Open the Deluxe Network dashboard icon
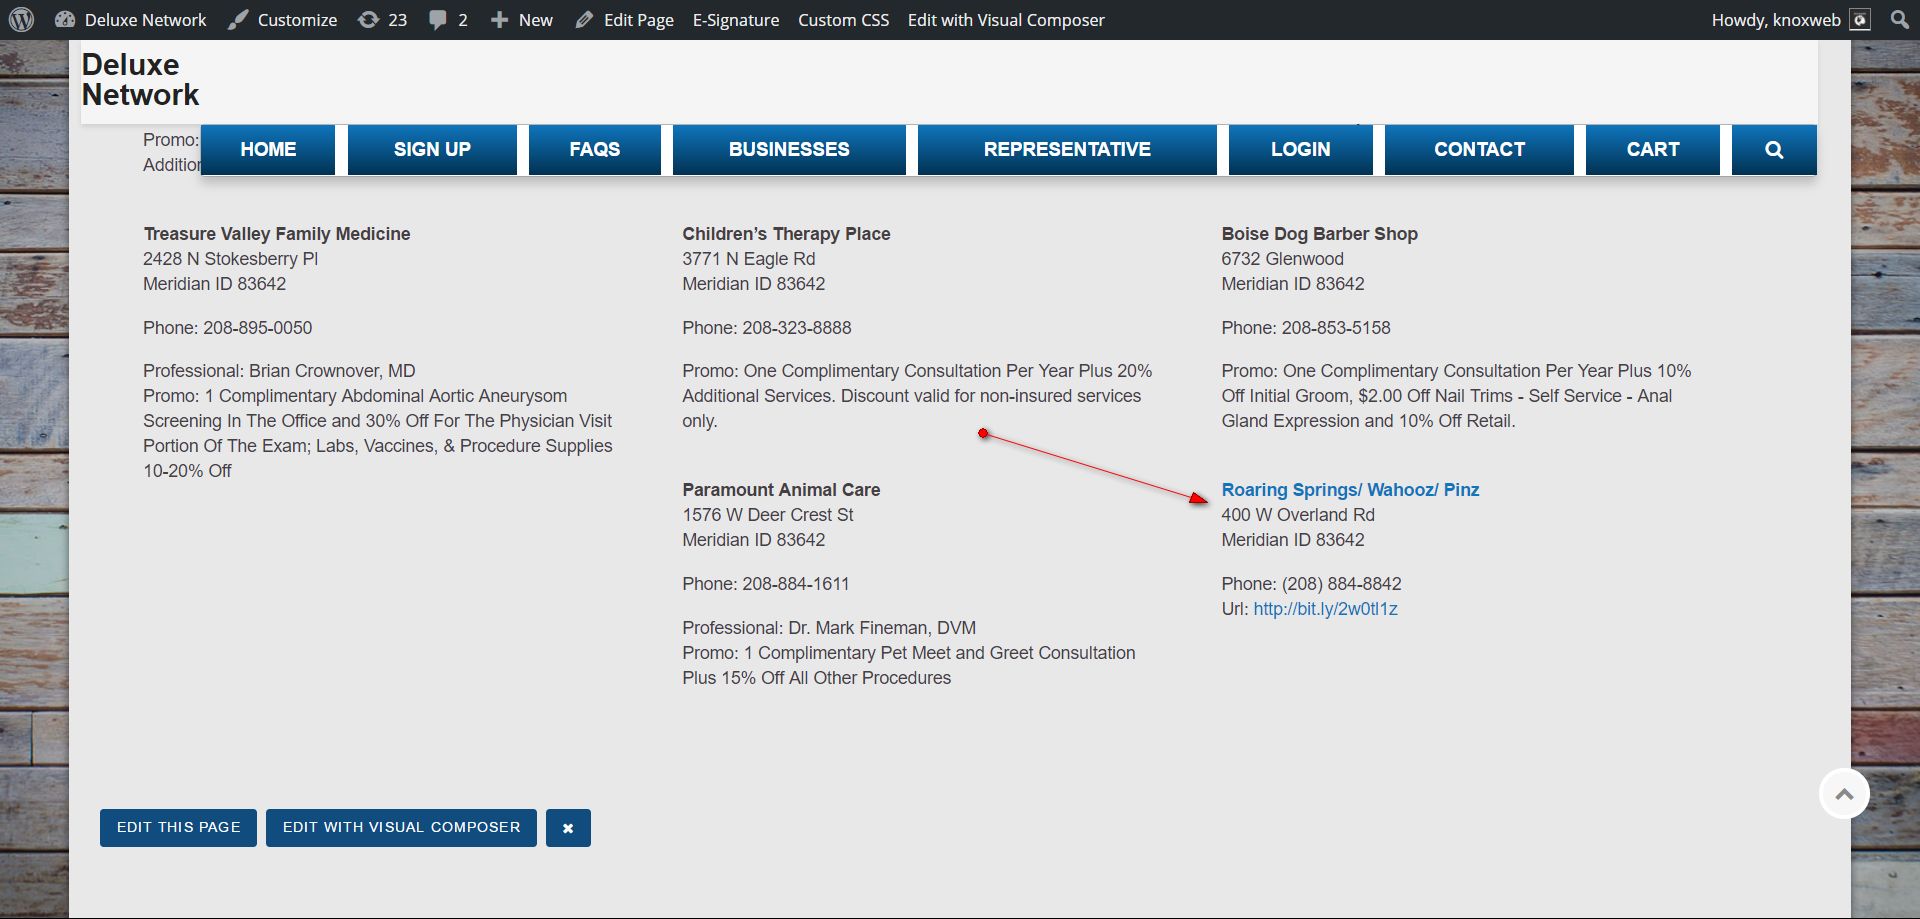This screenshot has height=919, width=1920. click(x=65, y=20)
